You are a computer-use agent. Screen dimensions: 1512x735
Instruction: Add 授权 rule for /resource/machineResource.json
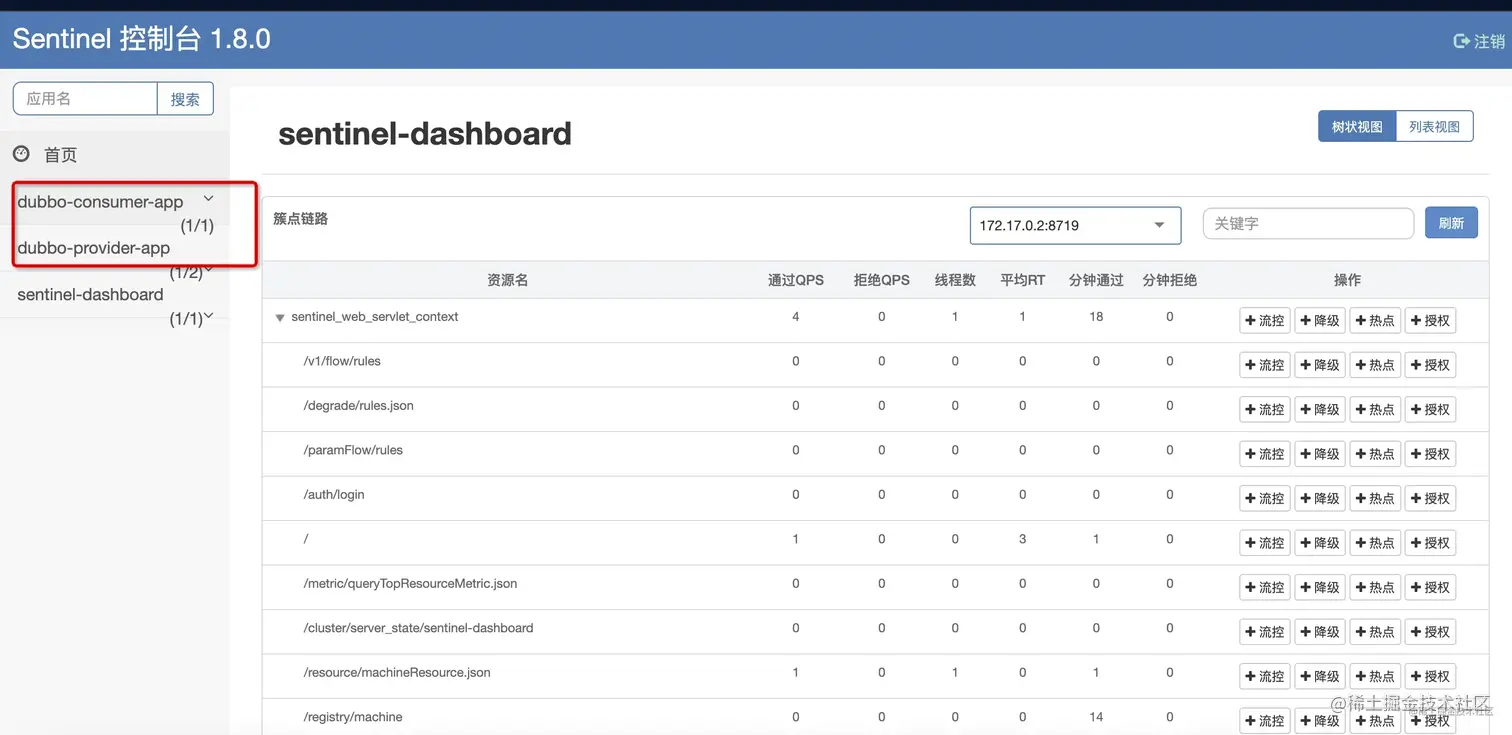point(1430,676)
